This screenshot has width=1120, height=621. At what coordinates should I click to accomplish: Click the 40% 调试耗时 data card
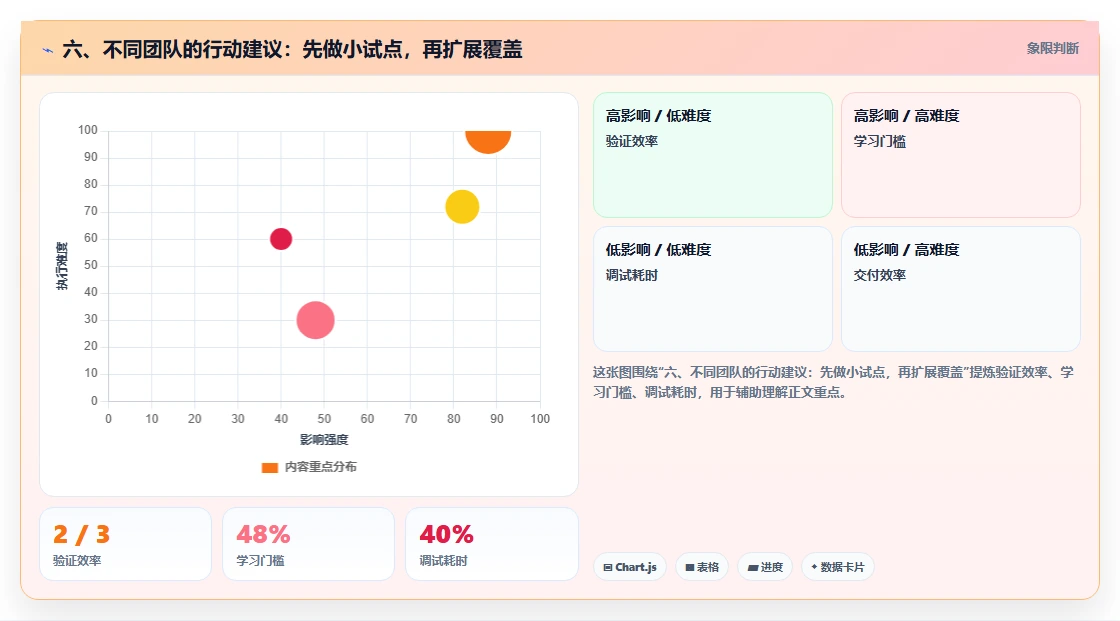coord(491,544)
